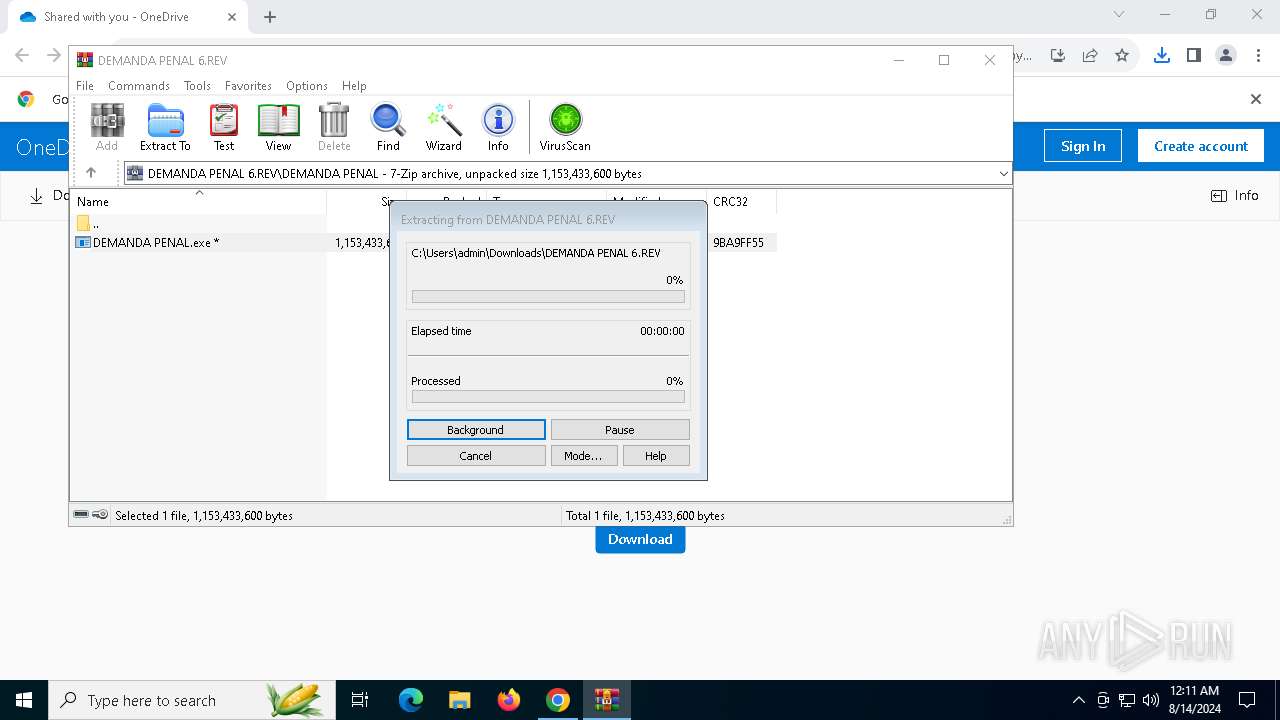Viewport: 1280px width, 720px height.
Task: Click Create account on OneDrive
Action: (1201, 146)
